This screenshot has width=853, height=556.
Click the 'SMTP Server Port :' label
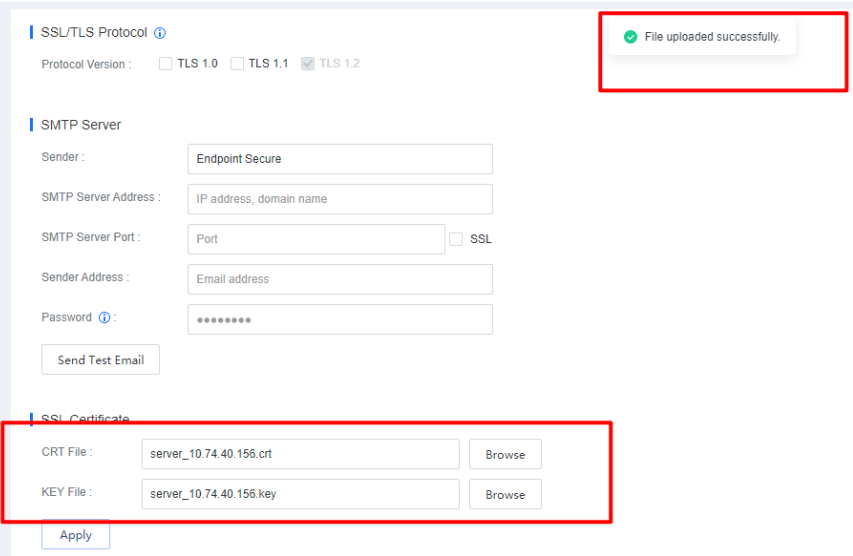click(x=91, y=237)
